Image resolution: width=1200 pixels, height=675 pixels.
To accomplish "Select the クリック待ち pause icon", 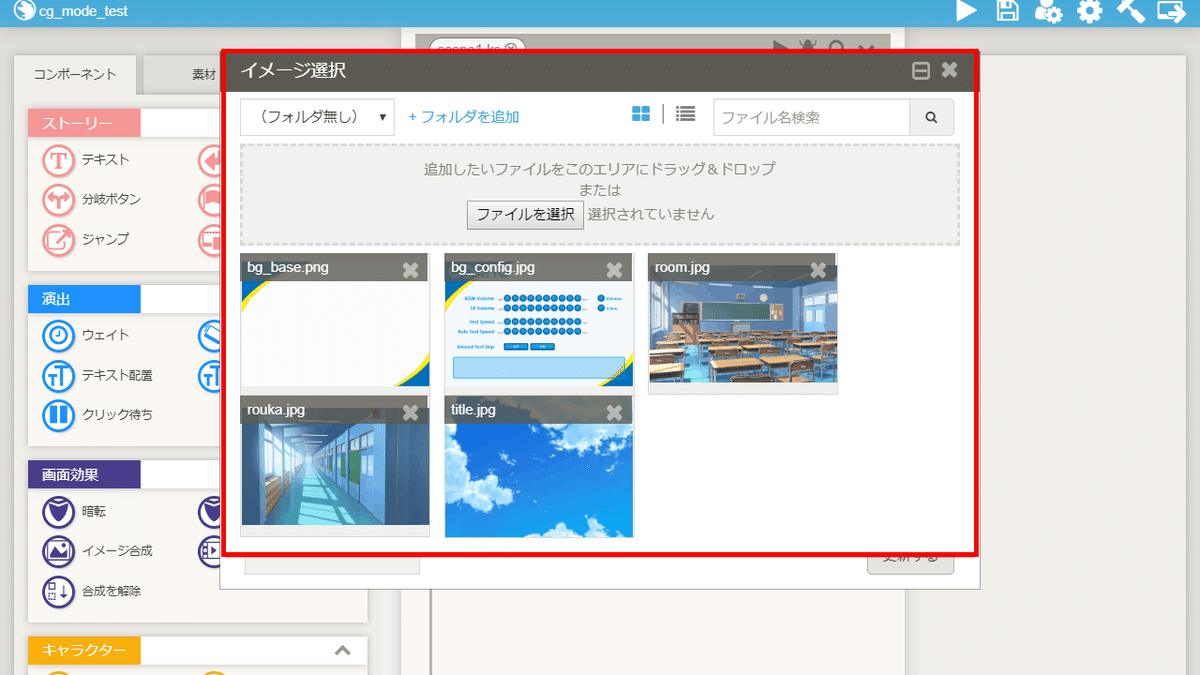I will pos(59,414).
